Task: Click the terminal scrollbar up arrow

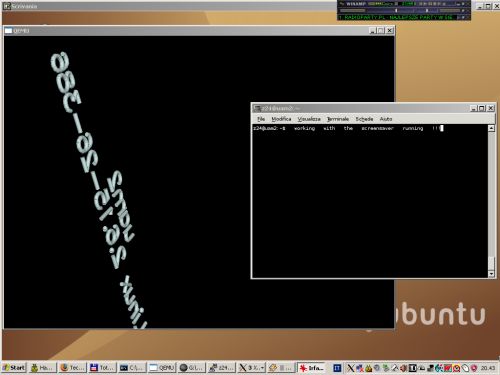Action: coord(491,128)
